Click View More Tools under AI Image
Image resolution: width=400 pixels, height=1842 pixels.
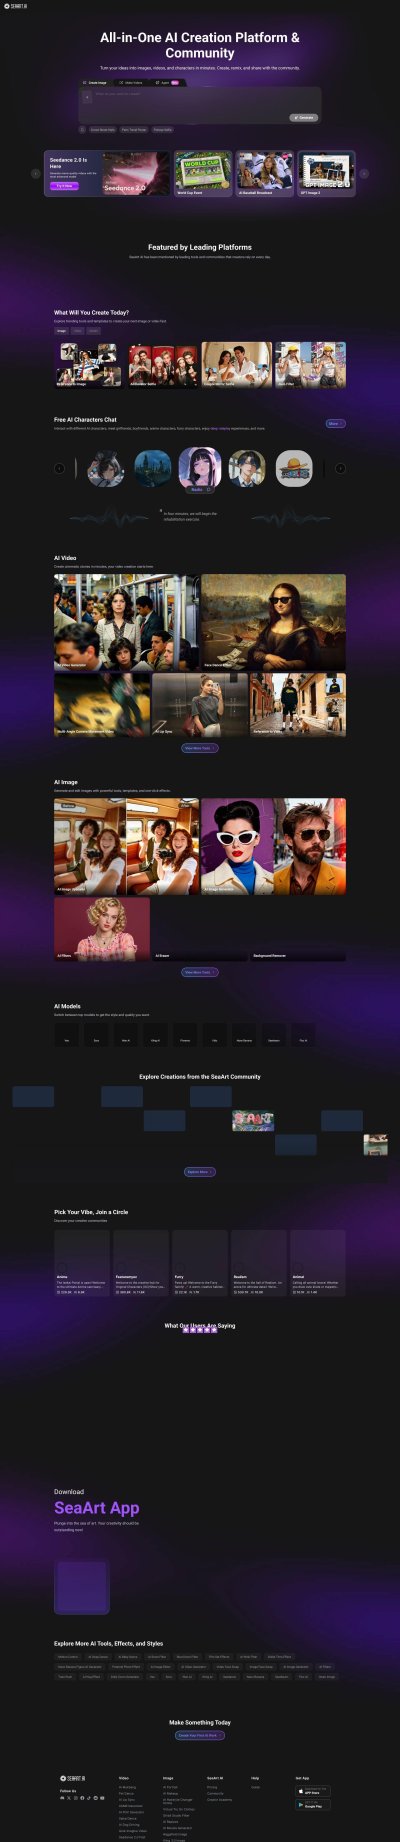tap(200, 972)
